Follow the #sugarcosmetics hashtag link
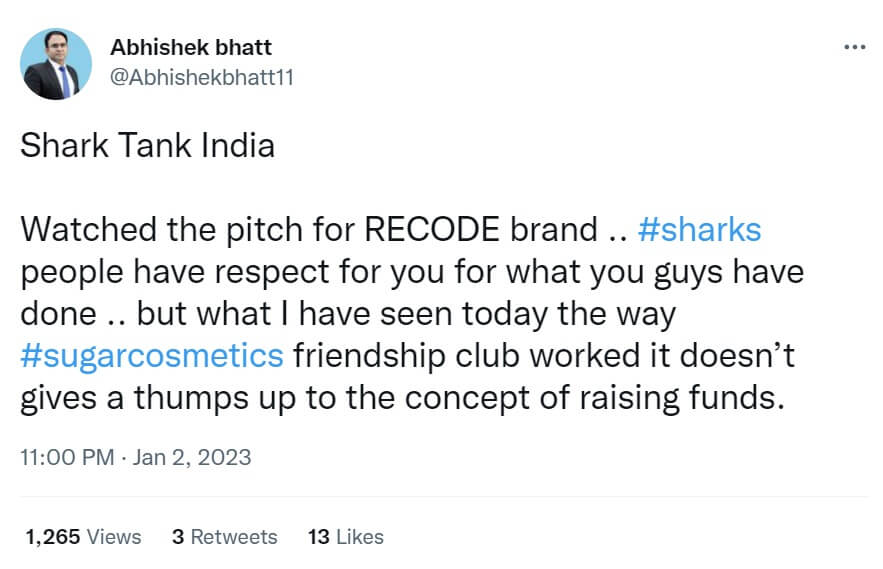883x569 pixels. tap(152, 355)
